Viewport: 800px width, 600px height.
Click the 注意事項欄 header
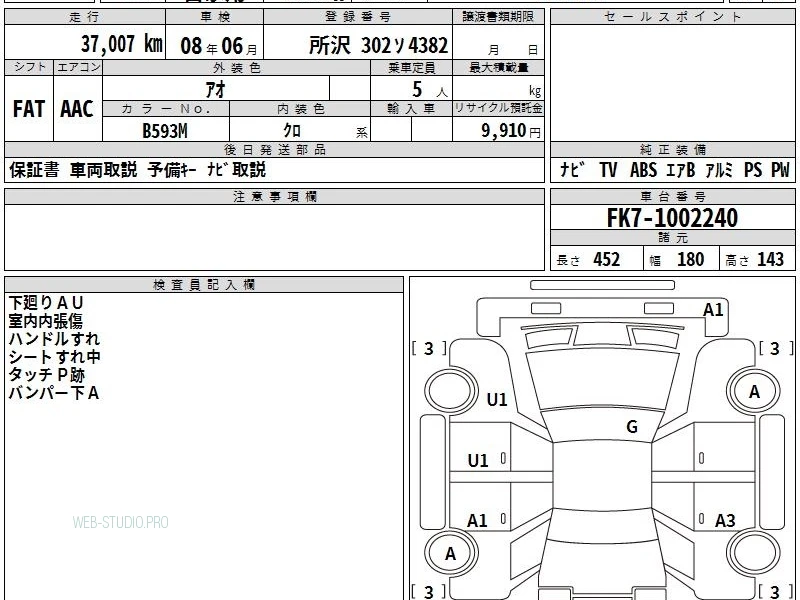[274, 196]
